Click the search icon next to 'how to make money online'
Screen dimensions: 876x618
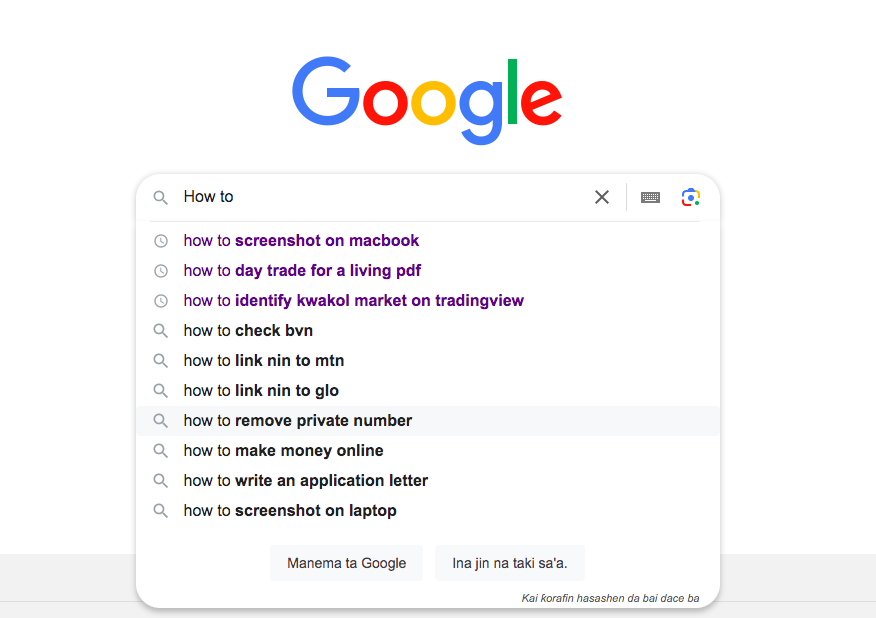pos(161,451)
